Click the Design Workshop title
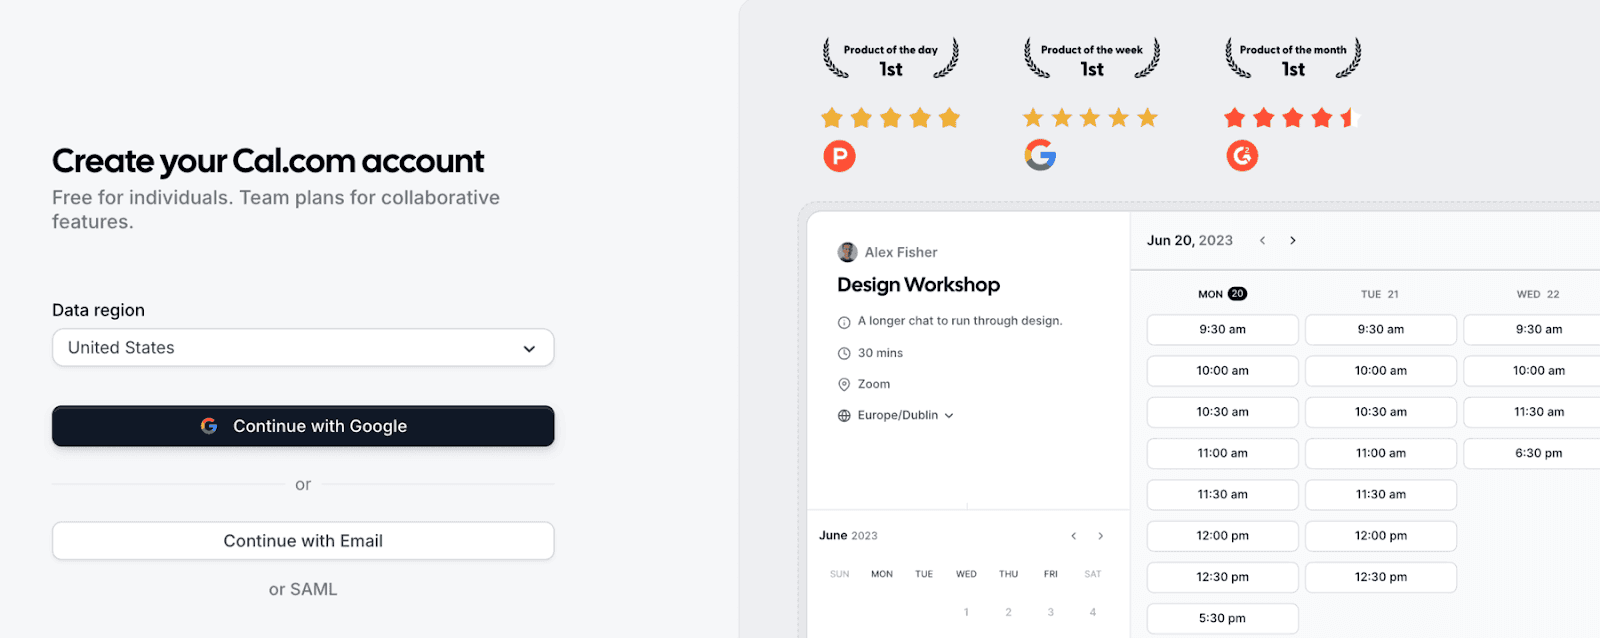Image resolution: width=1600 pixels, height=638 pixels. tap(918, 285)
